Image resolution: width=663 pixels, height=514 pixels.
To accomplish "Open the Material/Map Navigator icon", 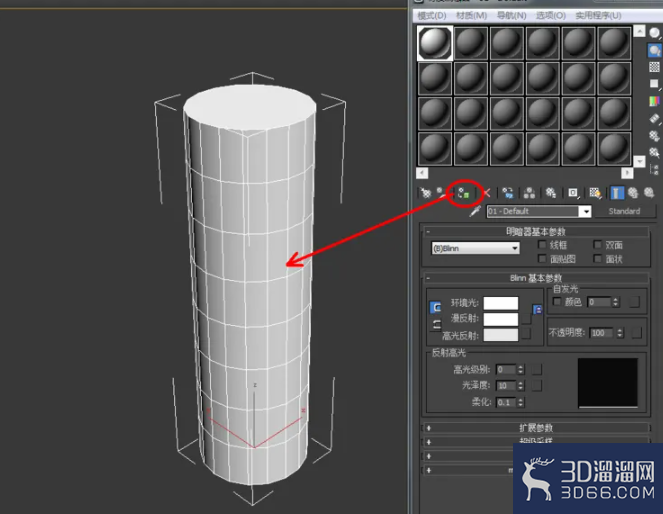I will tap(654, 169).
